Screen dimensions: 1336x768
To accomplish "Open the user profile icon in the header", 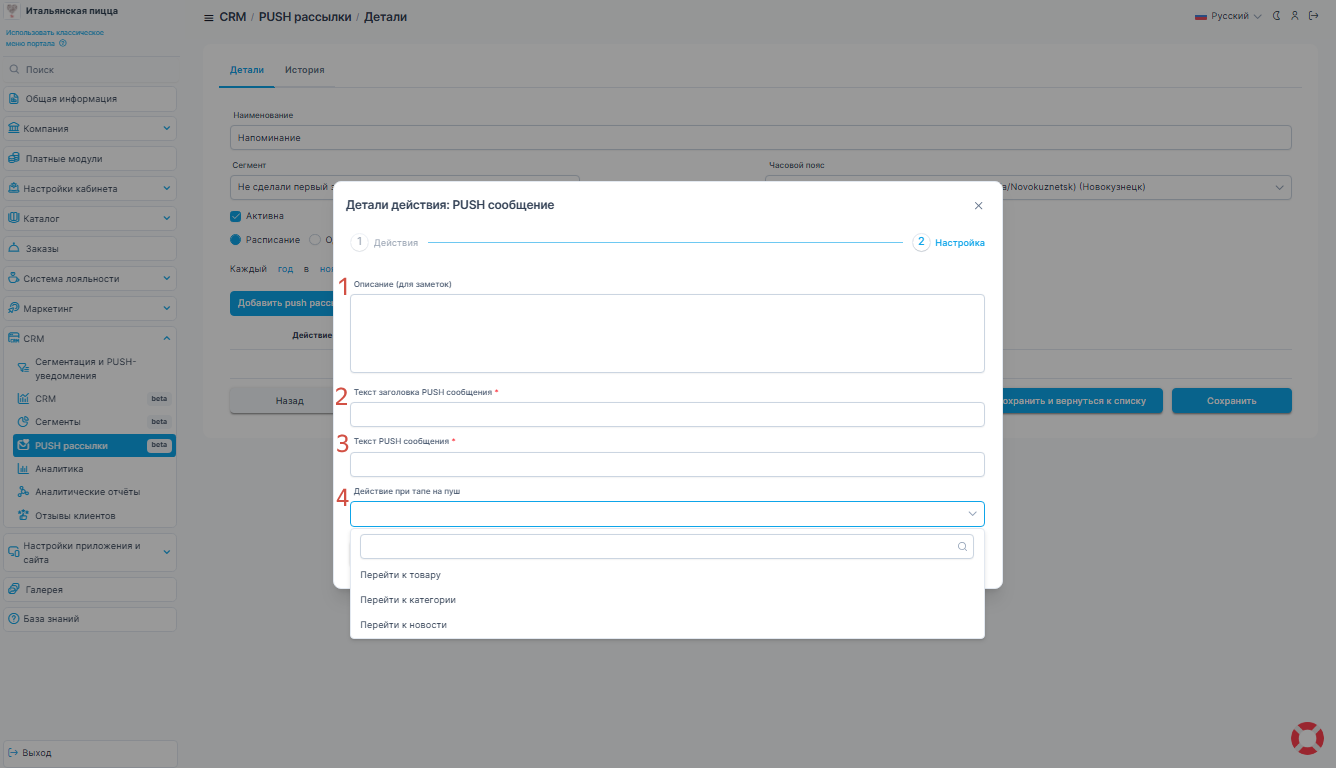I will [1295, 16].
